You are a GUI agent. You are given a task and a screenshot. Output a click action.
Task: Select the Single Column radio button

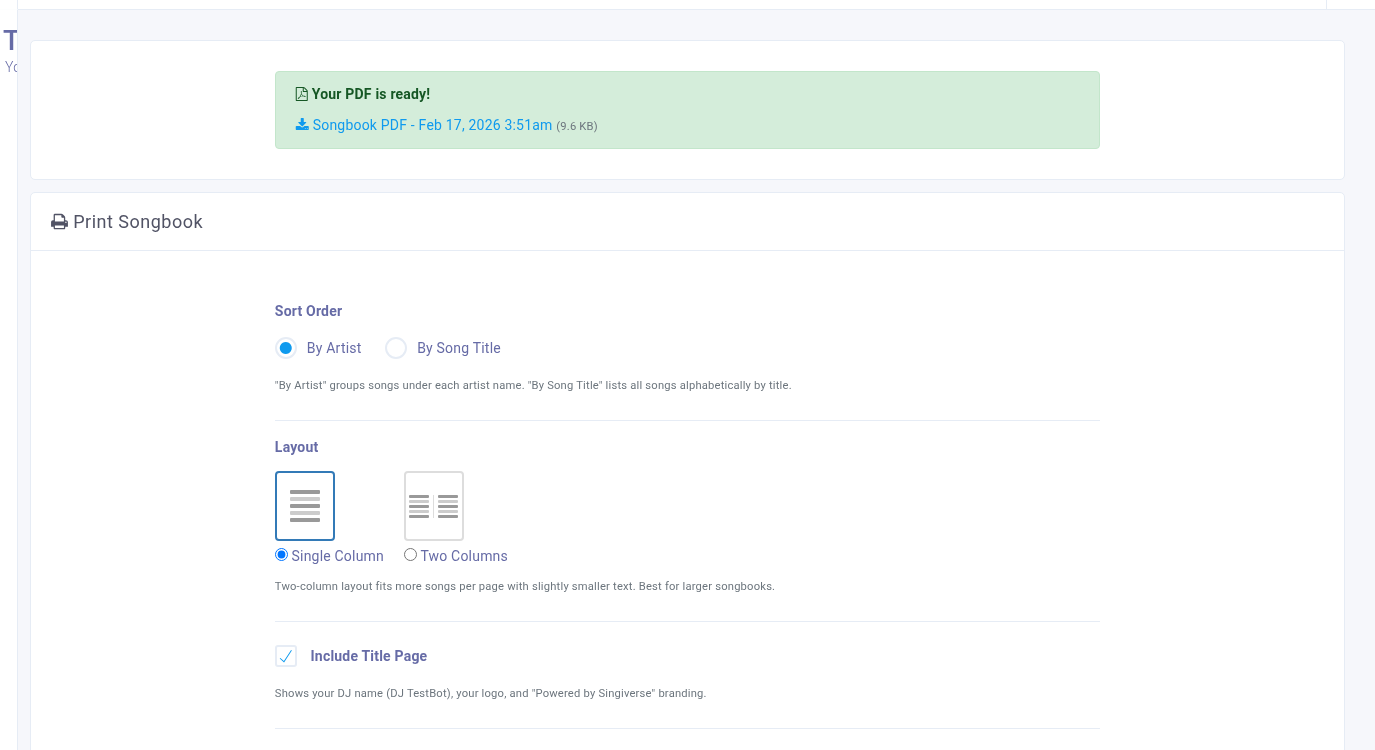pyautogui.click(x=281, y=555)
